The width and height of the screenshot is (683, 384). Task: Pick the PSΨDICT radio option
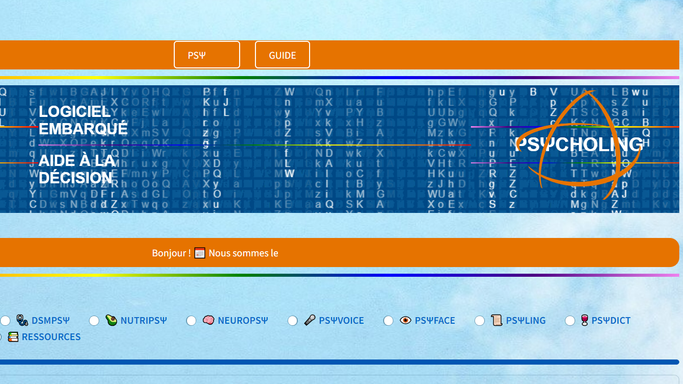(569, 321)
